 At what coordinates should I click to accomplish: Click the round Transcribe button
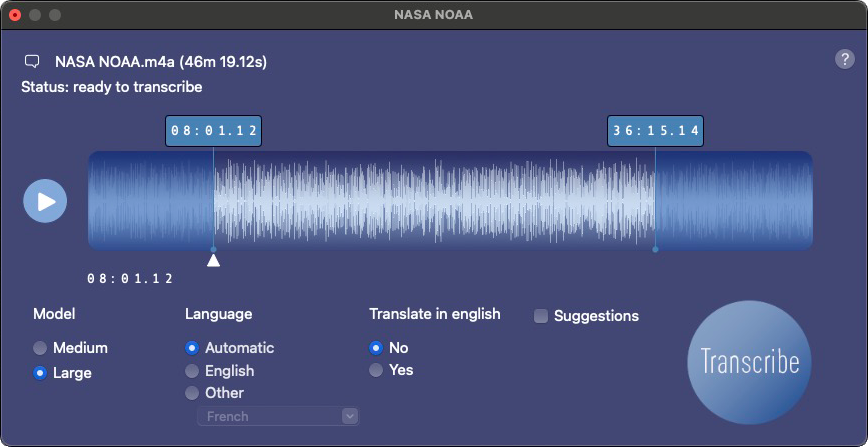coord(750,362)
